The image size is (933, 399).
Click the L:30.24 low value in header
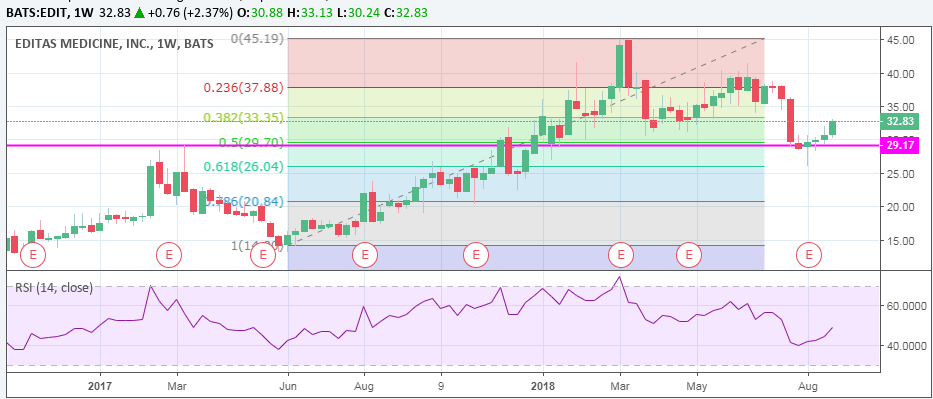358,12
